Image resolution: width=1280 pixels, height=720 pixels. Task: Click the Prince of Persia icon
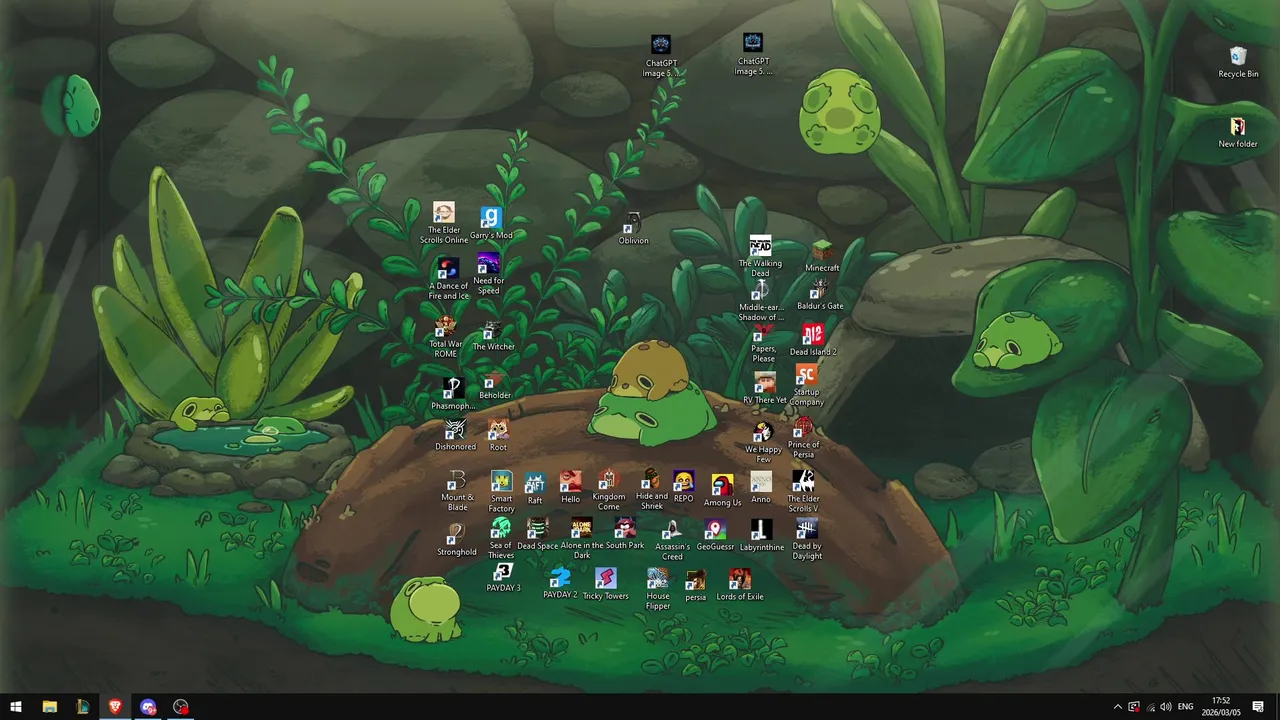click(803, 437)
